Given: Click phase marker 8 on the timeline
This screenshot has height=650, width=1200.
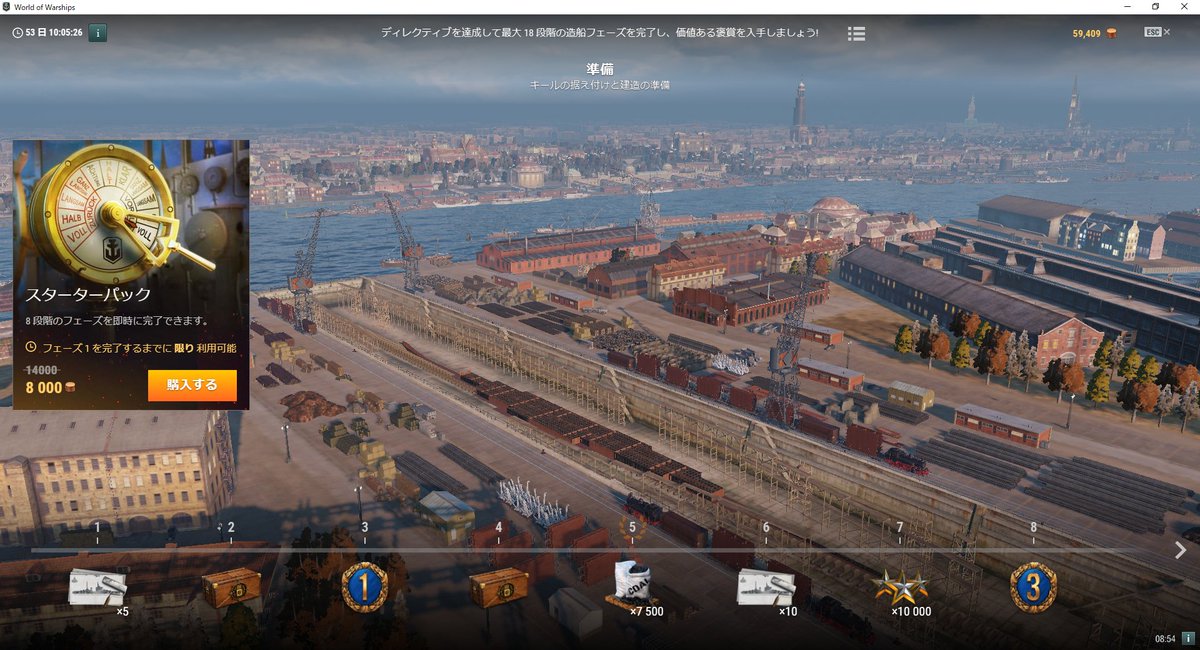Looking at the screenshot, I should pos(1034,528).
